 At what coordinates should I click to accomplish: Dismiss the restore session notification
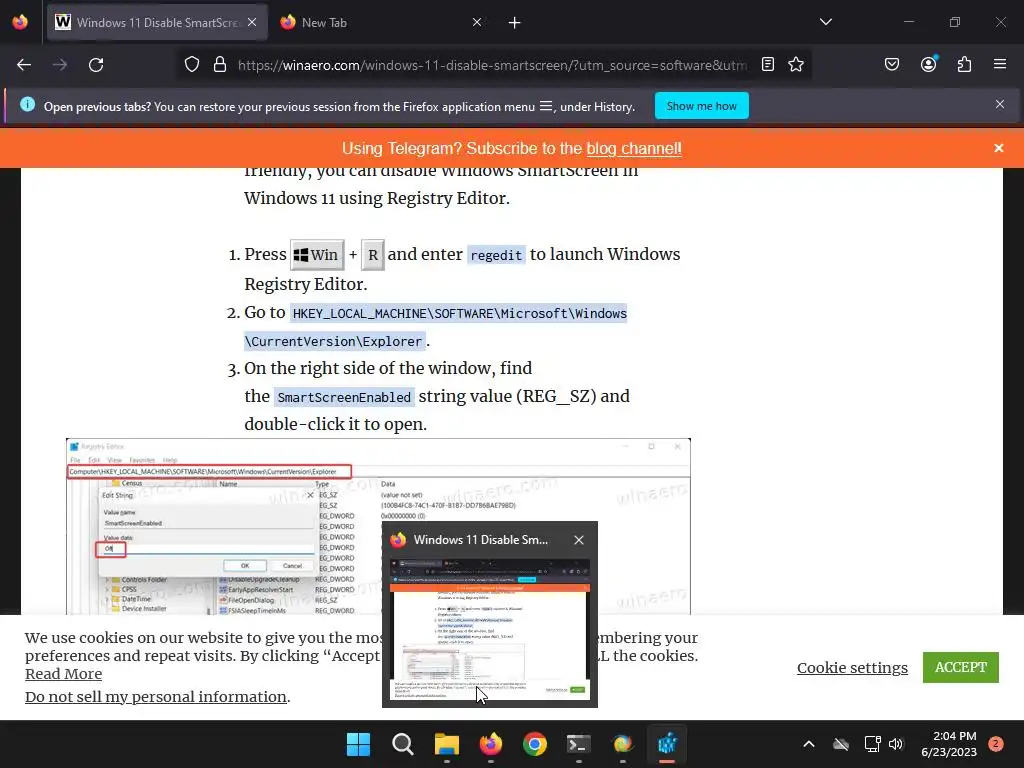tap(1000, 104)
